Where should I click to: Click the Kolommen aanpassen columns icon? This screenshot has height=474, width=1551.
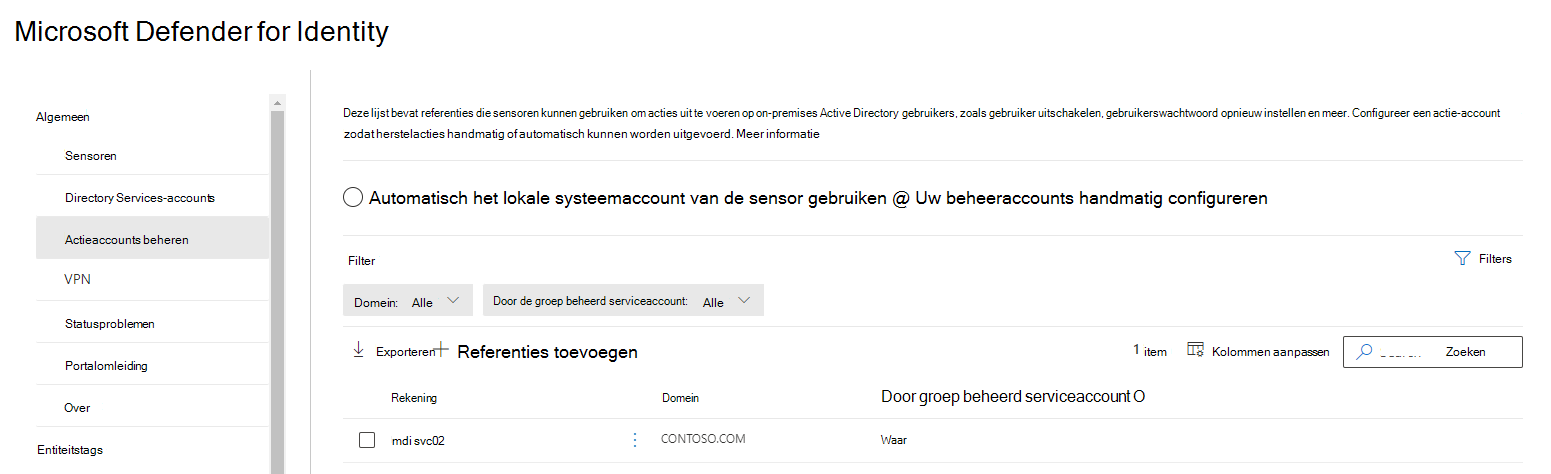pyautogui.click(x=1194, y=350)
